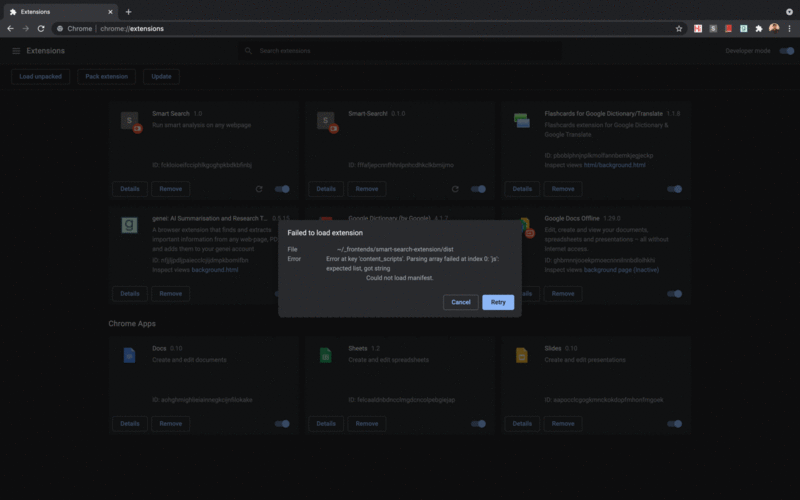Select the Extensions browser tab
Screen dimensions: 800x500
click(61, 12)
